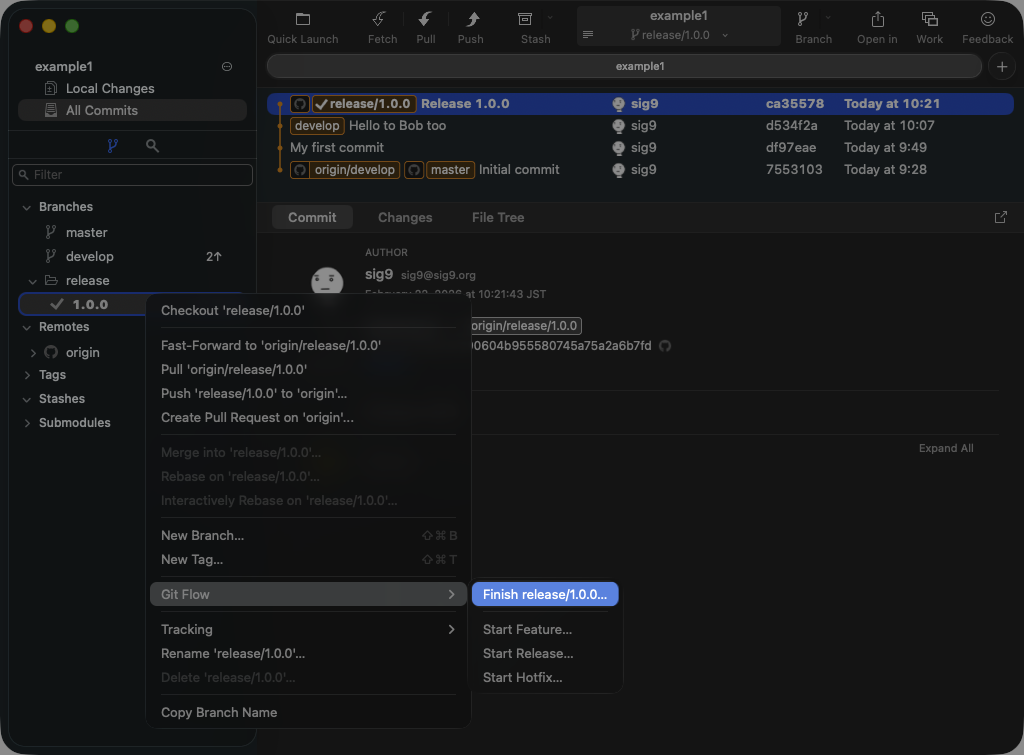Click the Expand All link
Screen dimensions: 1024x755
tap(945, 448)
